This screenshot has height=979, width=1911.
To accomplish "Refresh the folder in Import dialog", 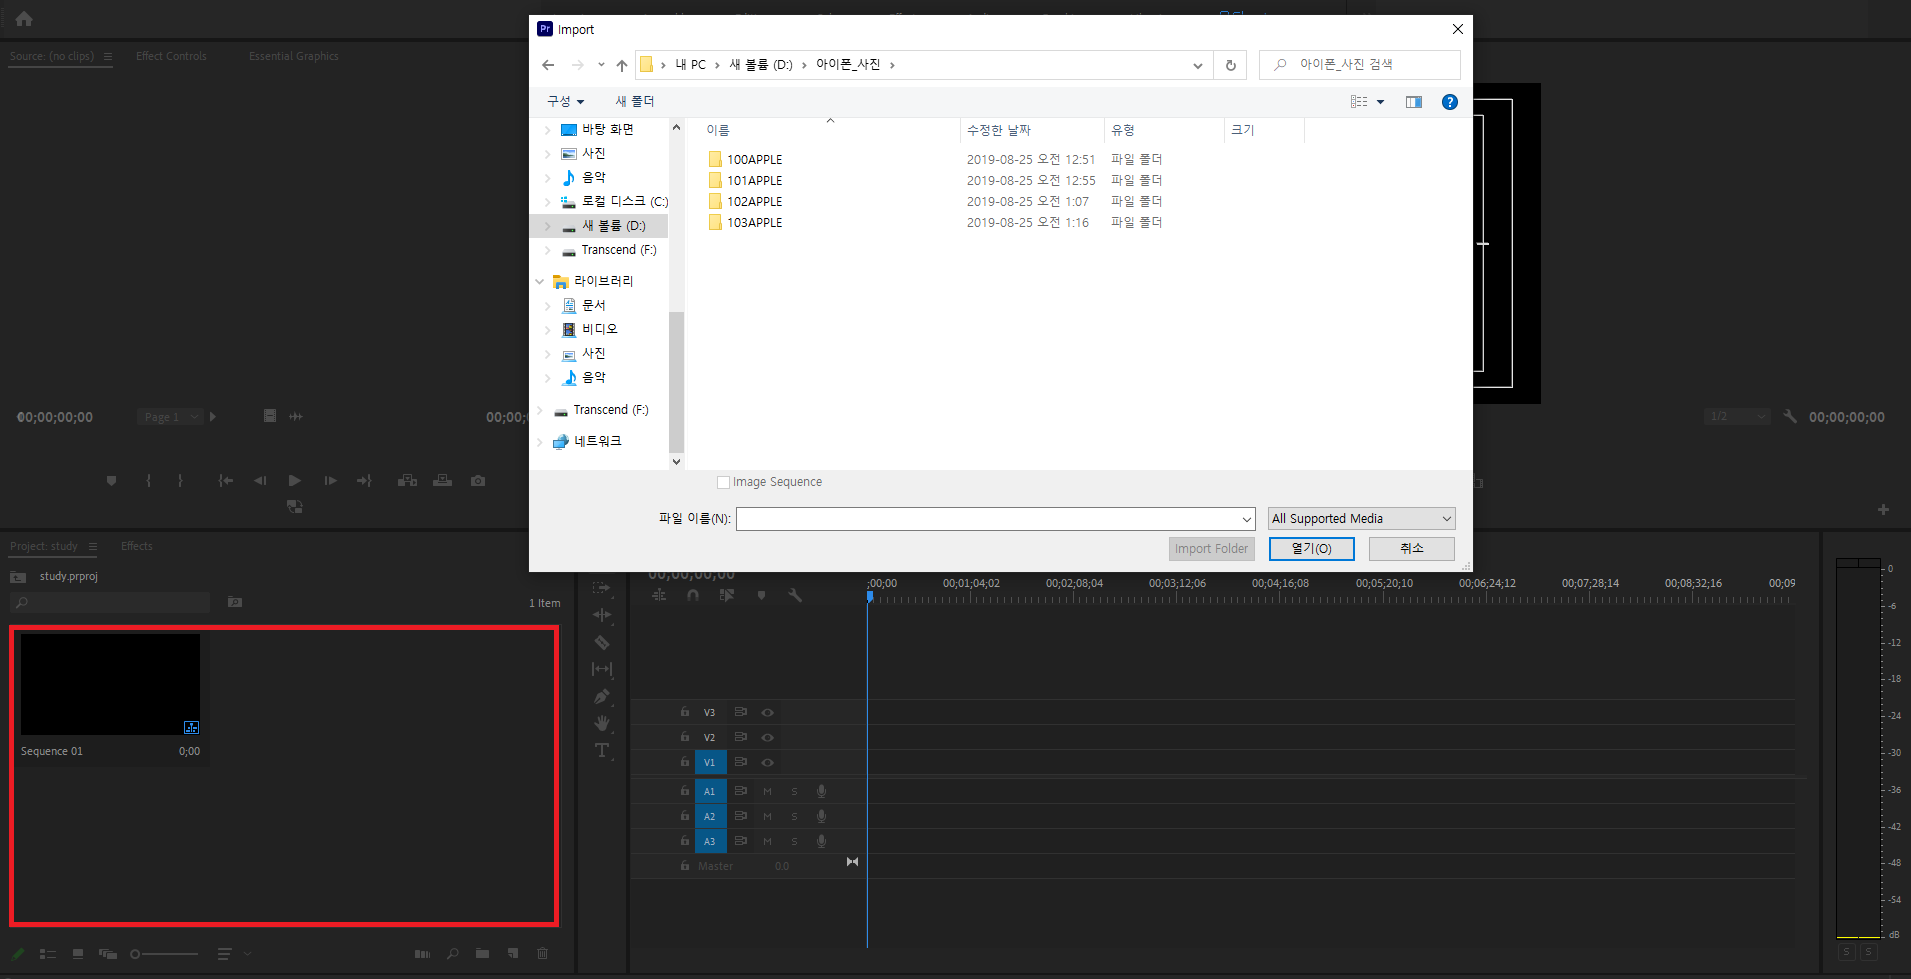I will (1230, 65).
